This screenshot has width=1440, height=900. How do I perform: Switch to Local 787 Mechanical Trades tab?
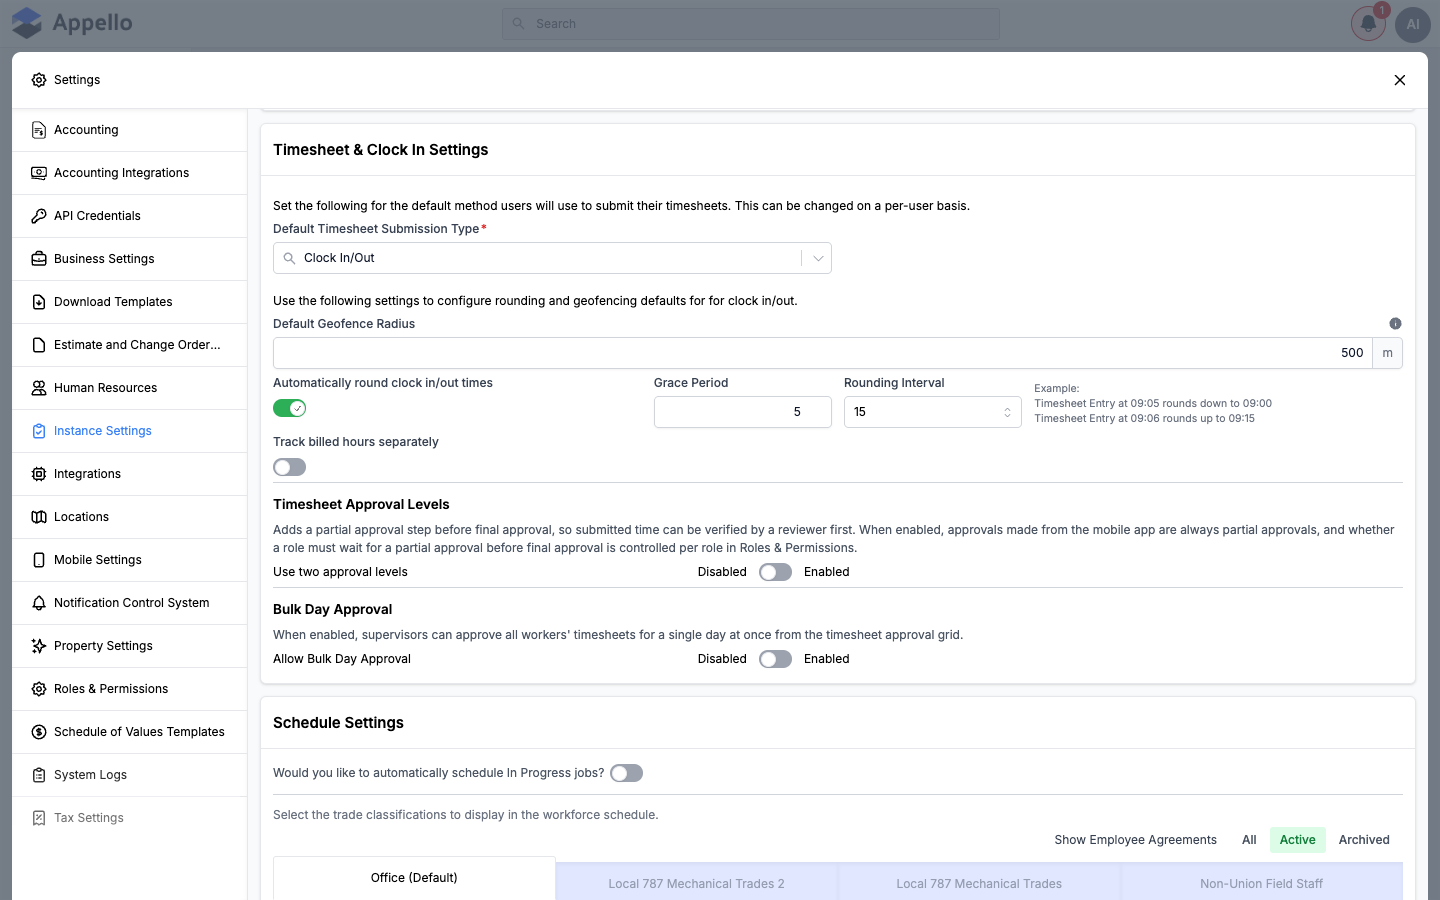(979, 883)
